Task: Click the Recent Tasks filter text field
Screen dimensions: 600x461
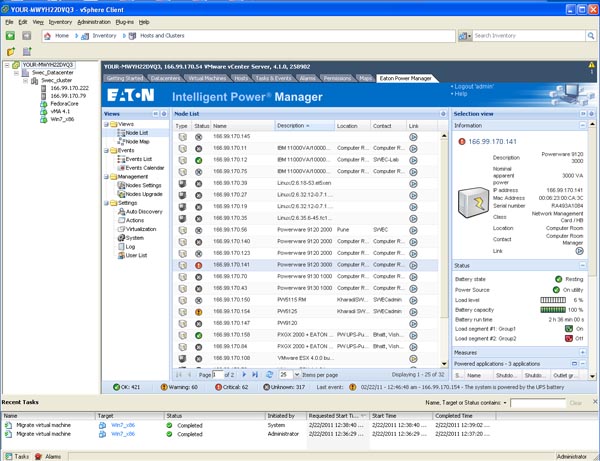Action: [538, 403]
